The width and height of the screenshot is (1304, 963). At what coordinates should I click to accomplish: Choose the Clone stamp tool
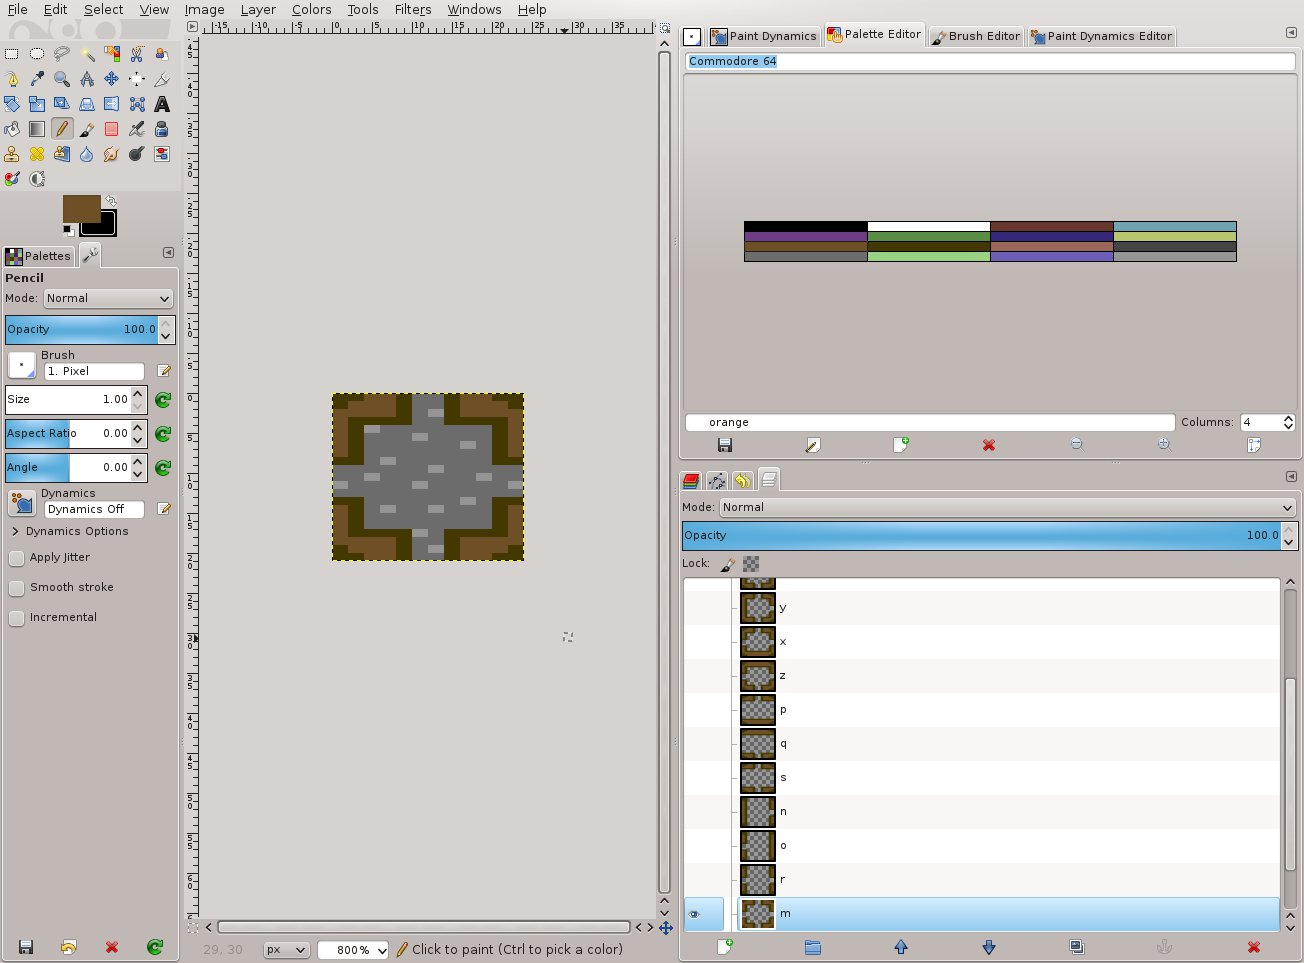click(12, 154)
